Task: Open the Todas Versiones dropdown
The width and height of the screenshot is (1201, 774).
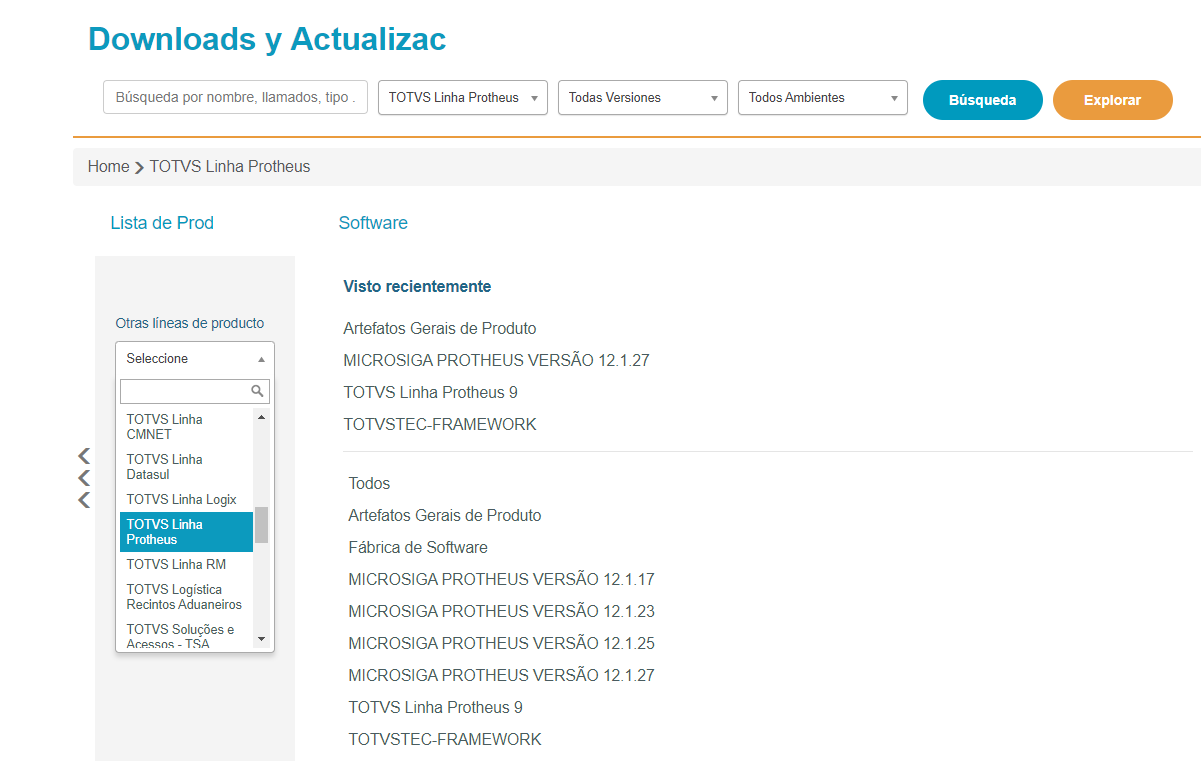Action: (643, 98)
